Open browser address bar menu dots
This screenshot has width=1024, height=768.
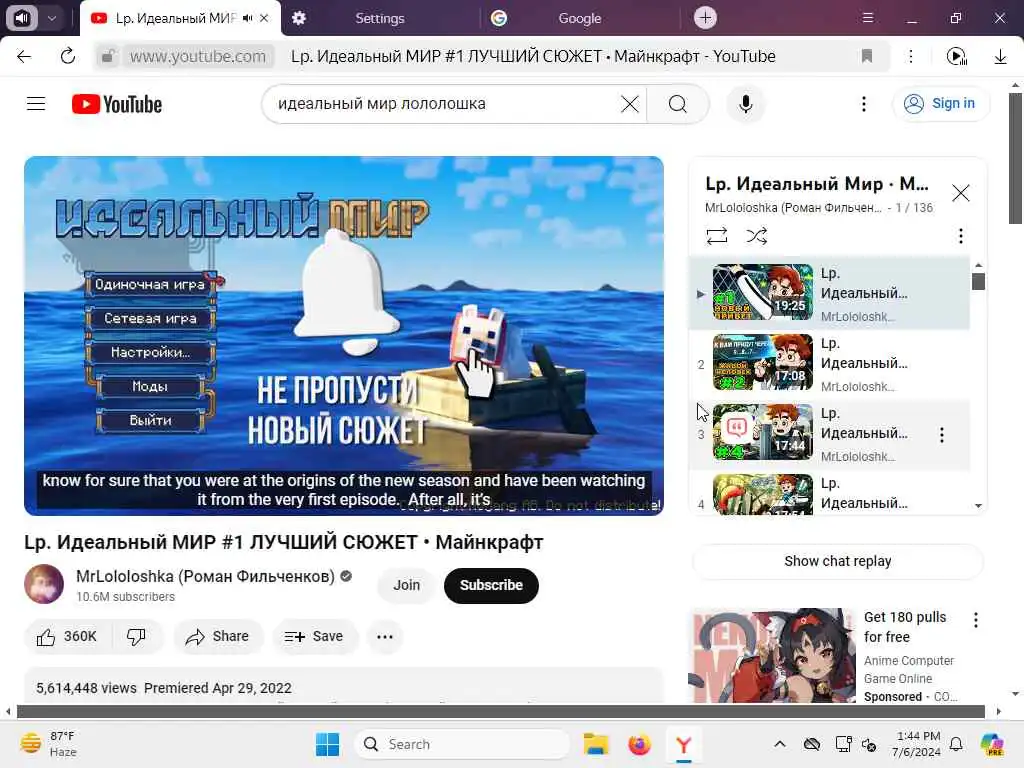(x=910, y=56)
